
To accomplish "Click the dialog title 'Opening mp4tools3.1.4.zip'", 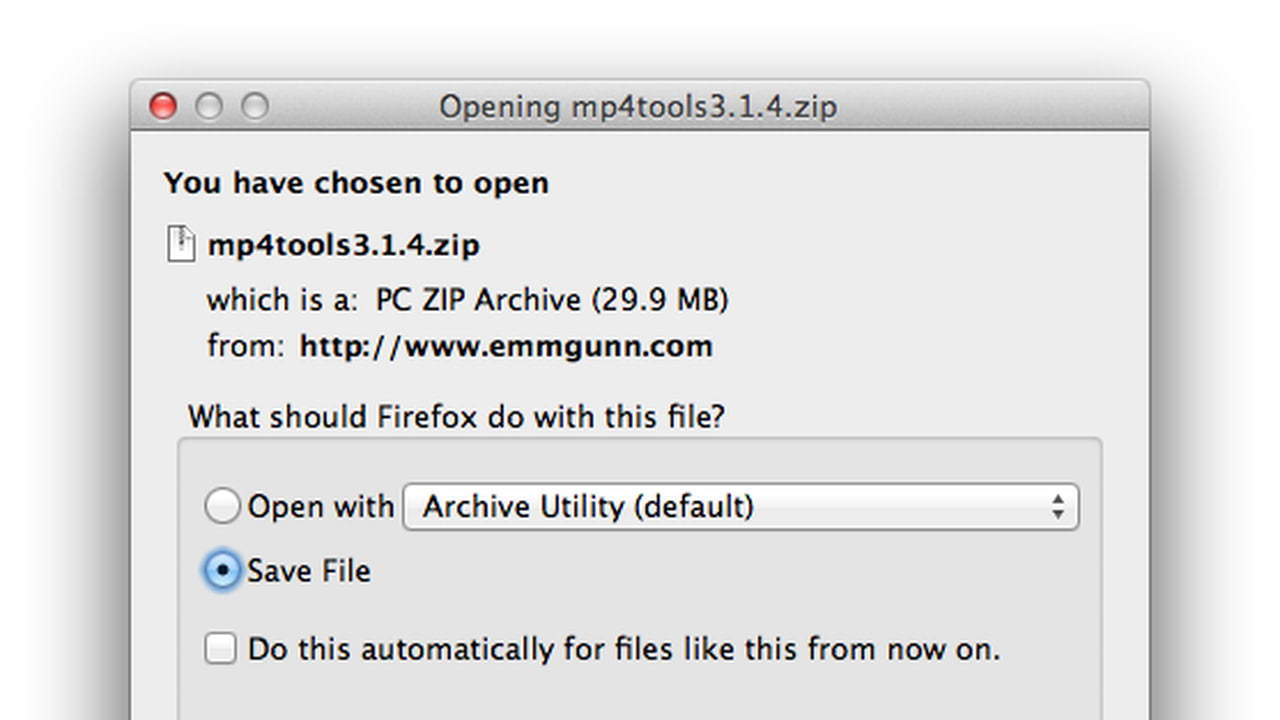I will click(638, 106).
